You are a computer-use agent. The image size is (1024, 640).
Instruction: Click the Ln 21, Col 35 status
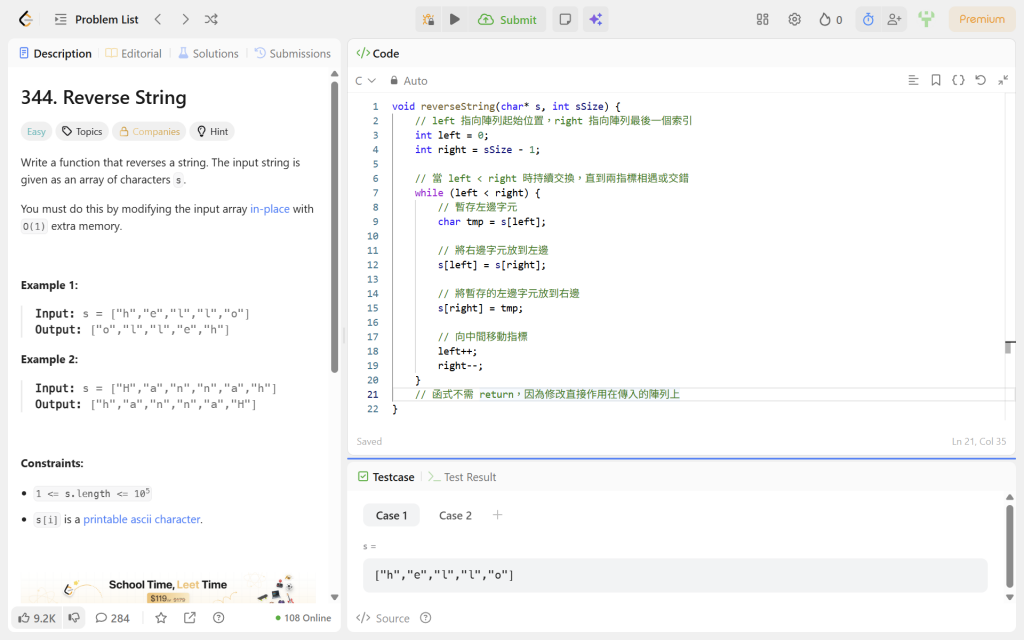978,441
